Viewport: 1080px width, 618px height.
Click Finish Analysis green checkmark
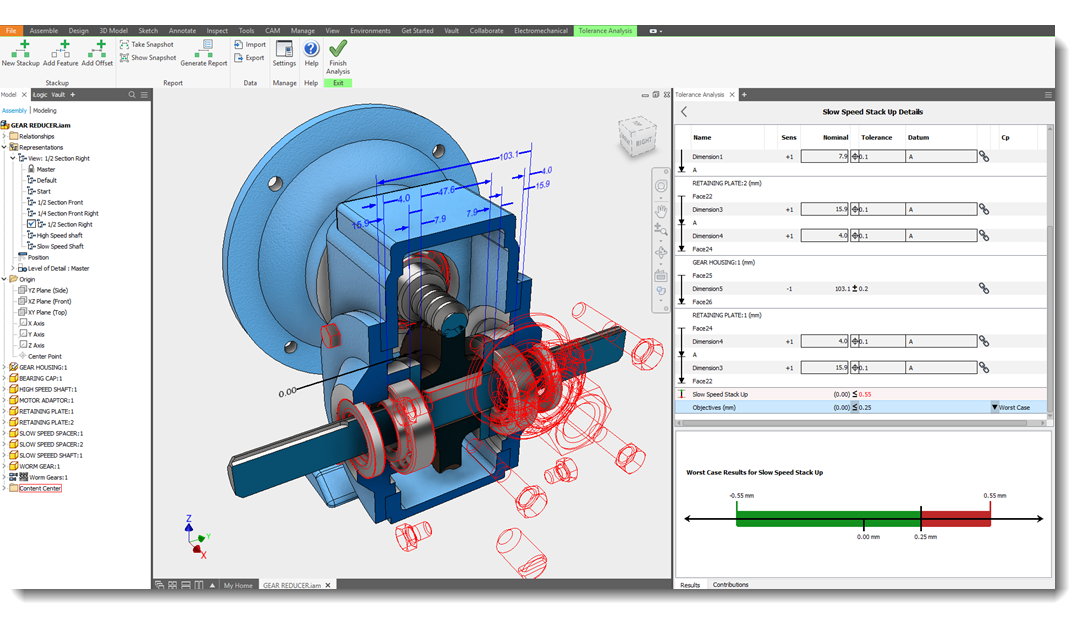[338, 56]
